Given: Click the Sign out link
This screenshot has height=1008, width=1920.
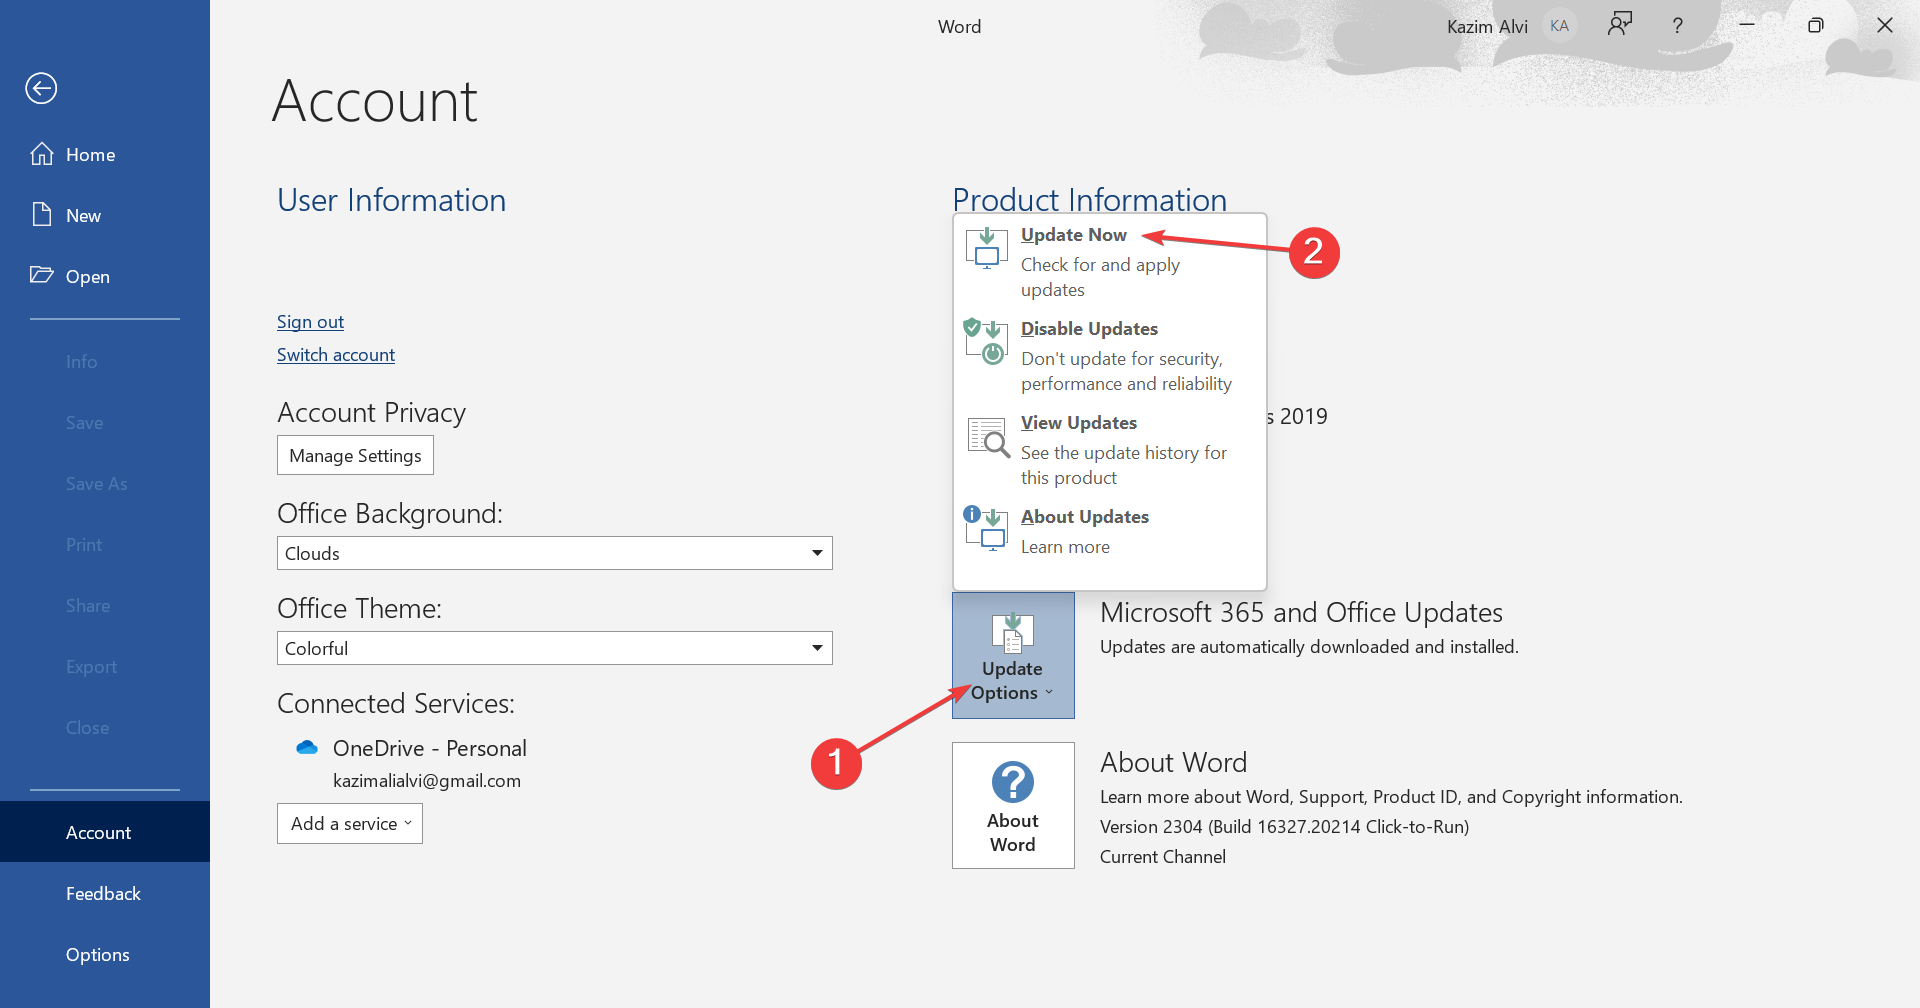Looking at the screenshot, I should point(310,322).
